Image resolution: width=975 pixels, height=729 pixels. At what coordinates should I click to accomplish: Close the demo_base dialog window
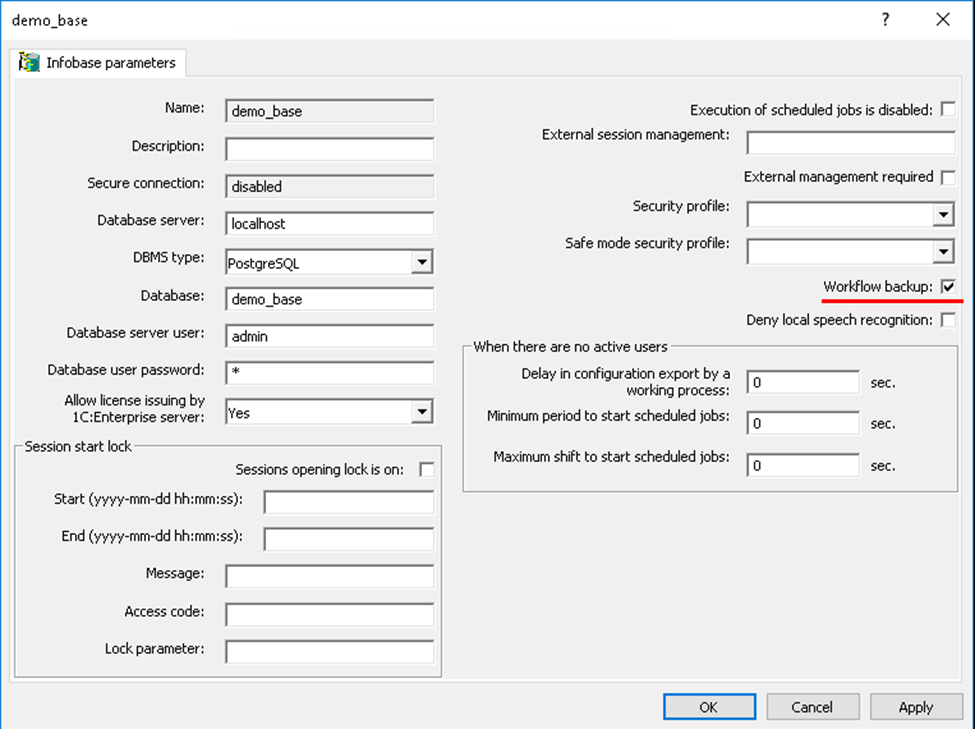pyautogui.click(x=941, y=20)
